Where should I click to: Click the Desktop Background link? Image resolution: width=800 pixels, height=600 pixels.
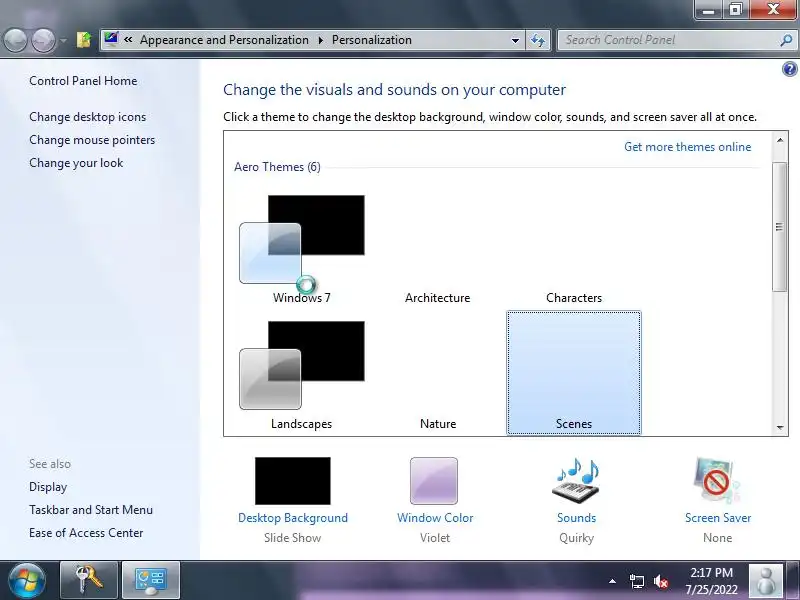293,518
